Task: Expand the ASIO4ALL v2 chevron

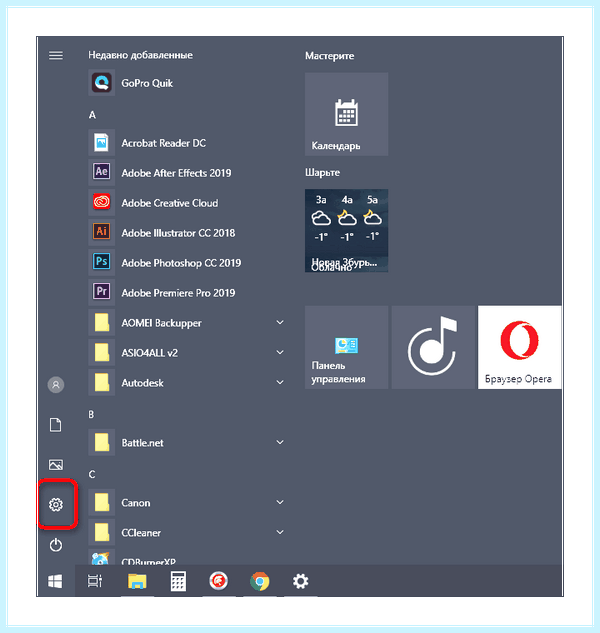Action: click(280, 352)
